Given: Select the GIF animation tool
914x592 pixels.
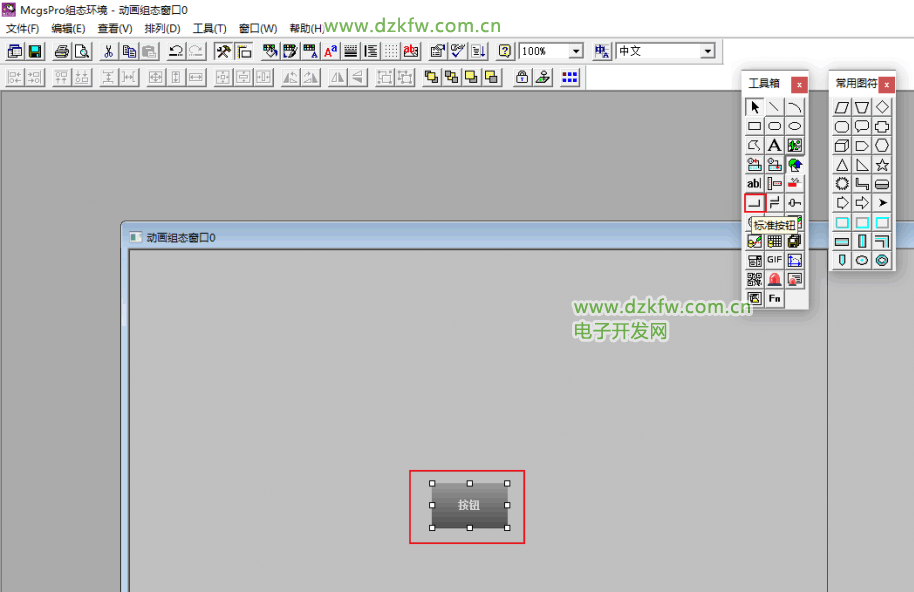Looking at the screenshot, I should coord(774,260).
